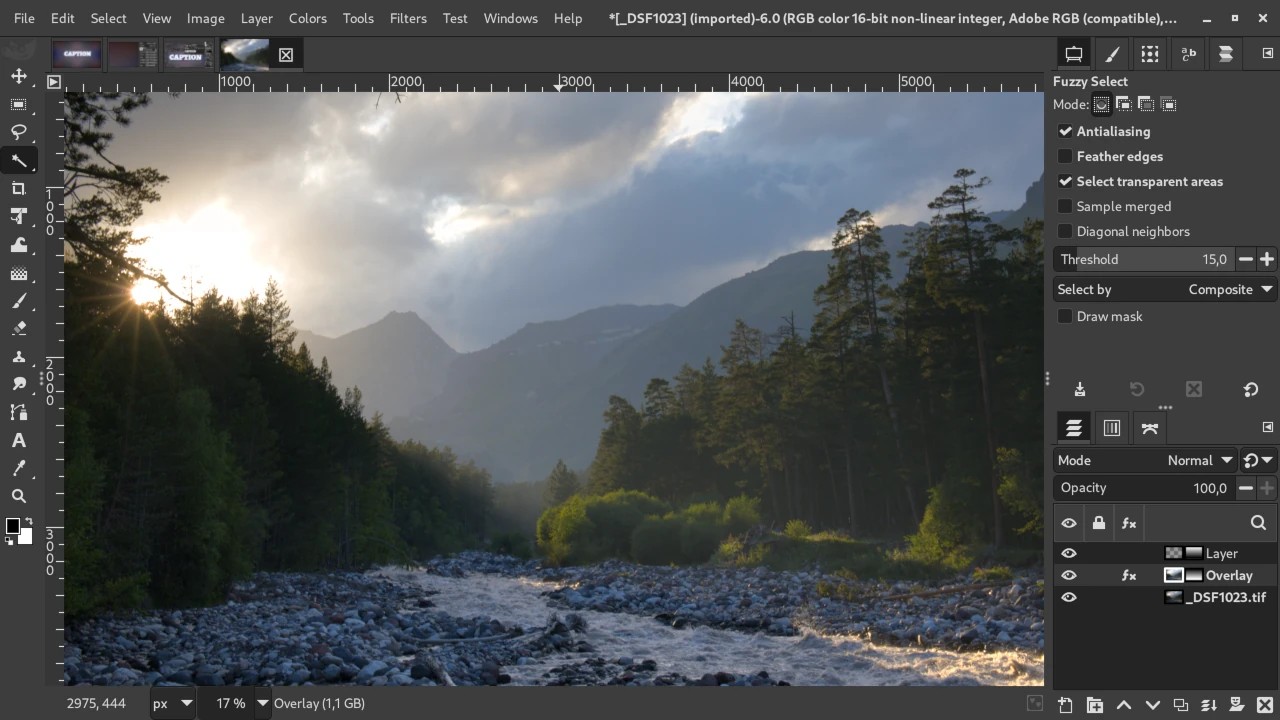Set selection mode to Subtract
1280x720 pixels.
pos(1145,104)
